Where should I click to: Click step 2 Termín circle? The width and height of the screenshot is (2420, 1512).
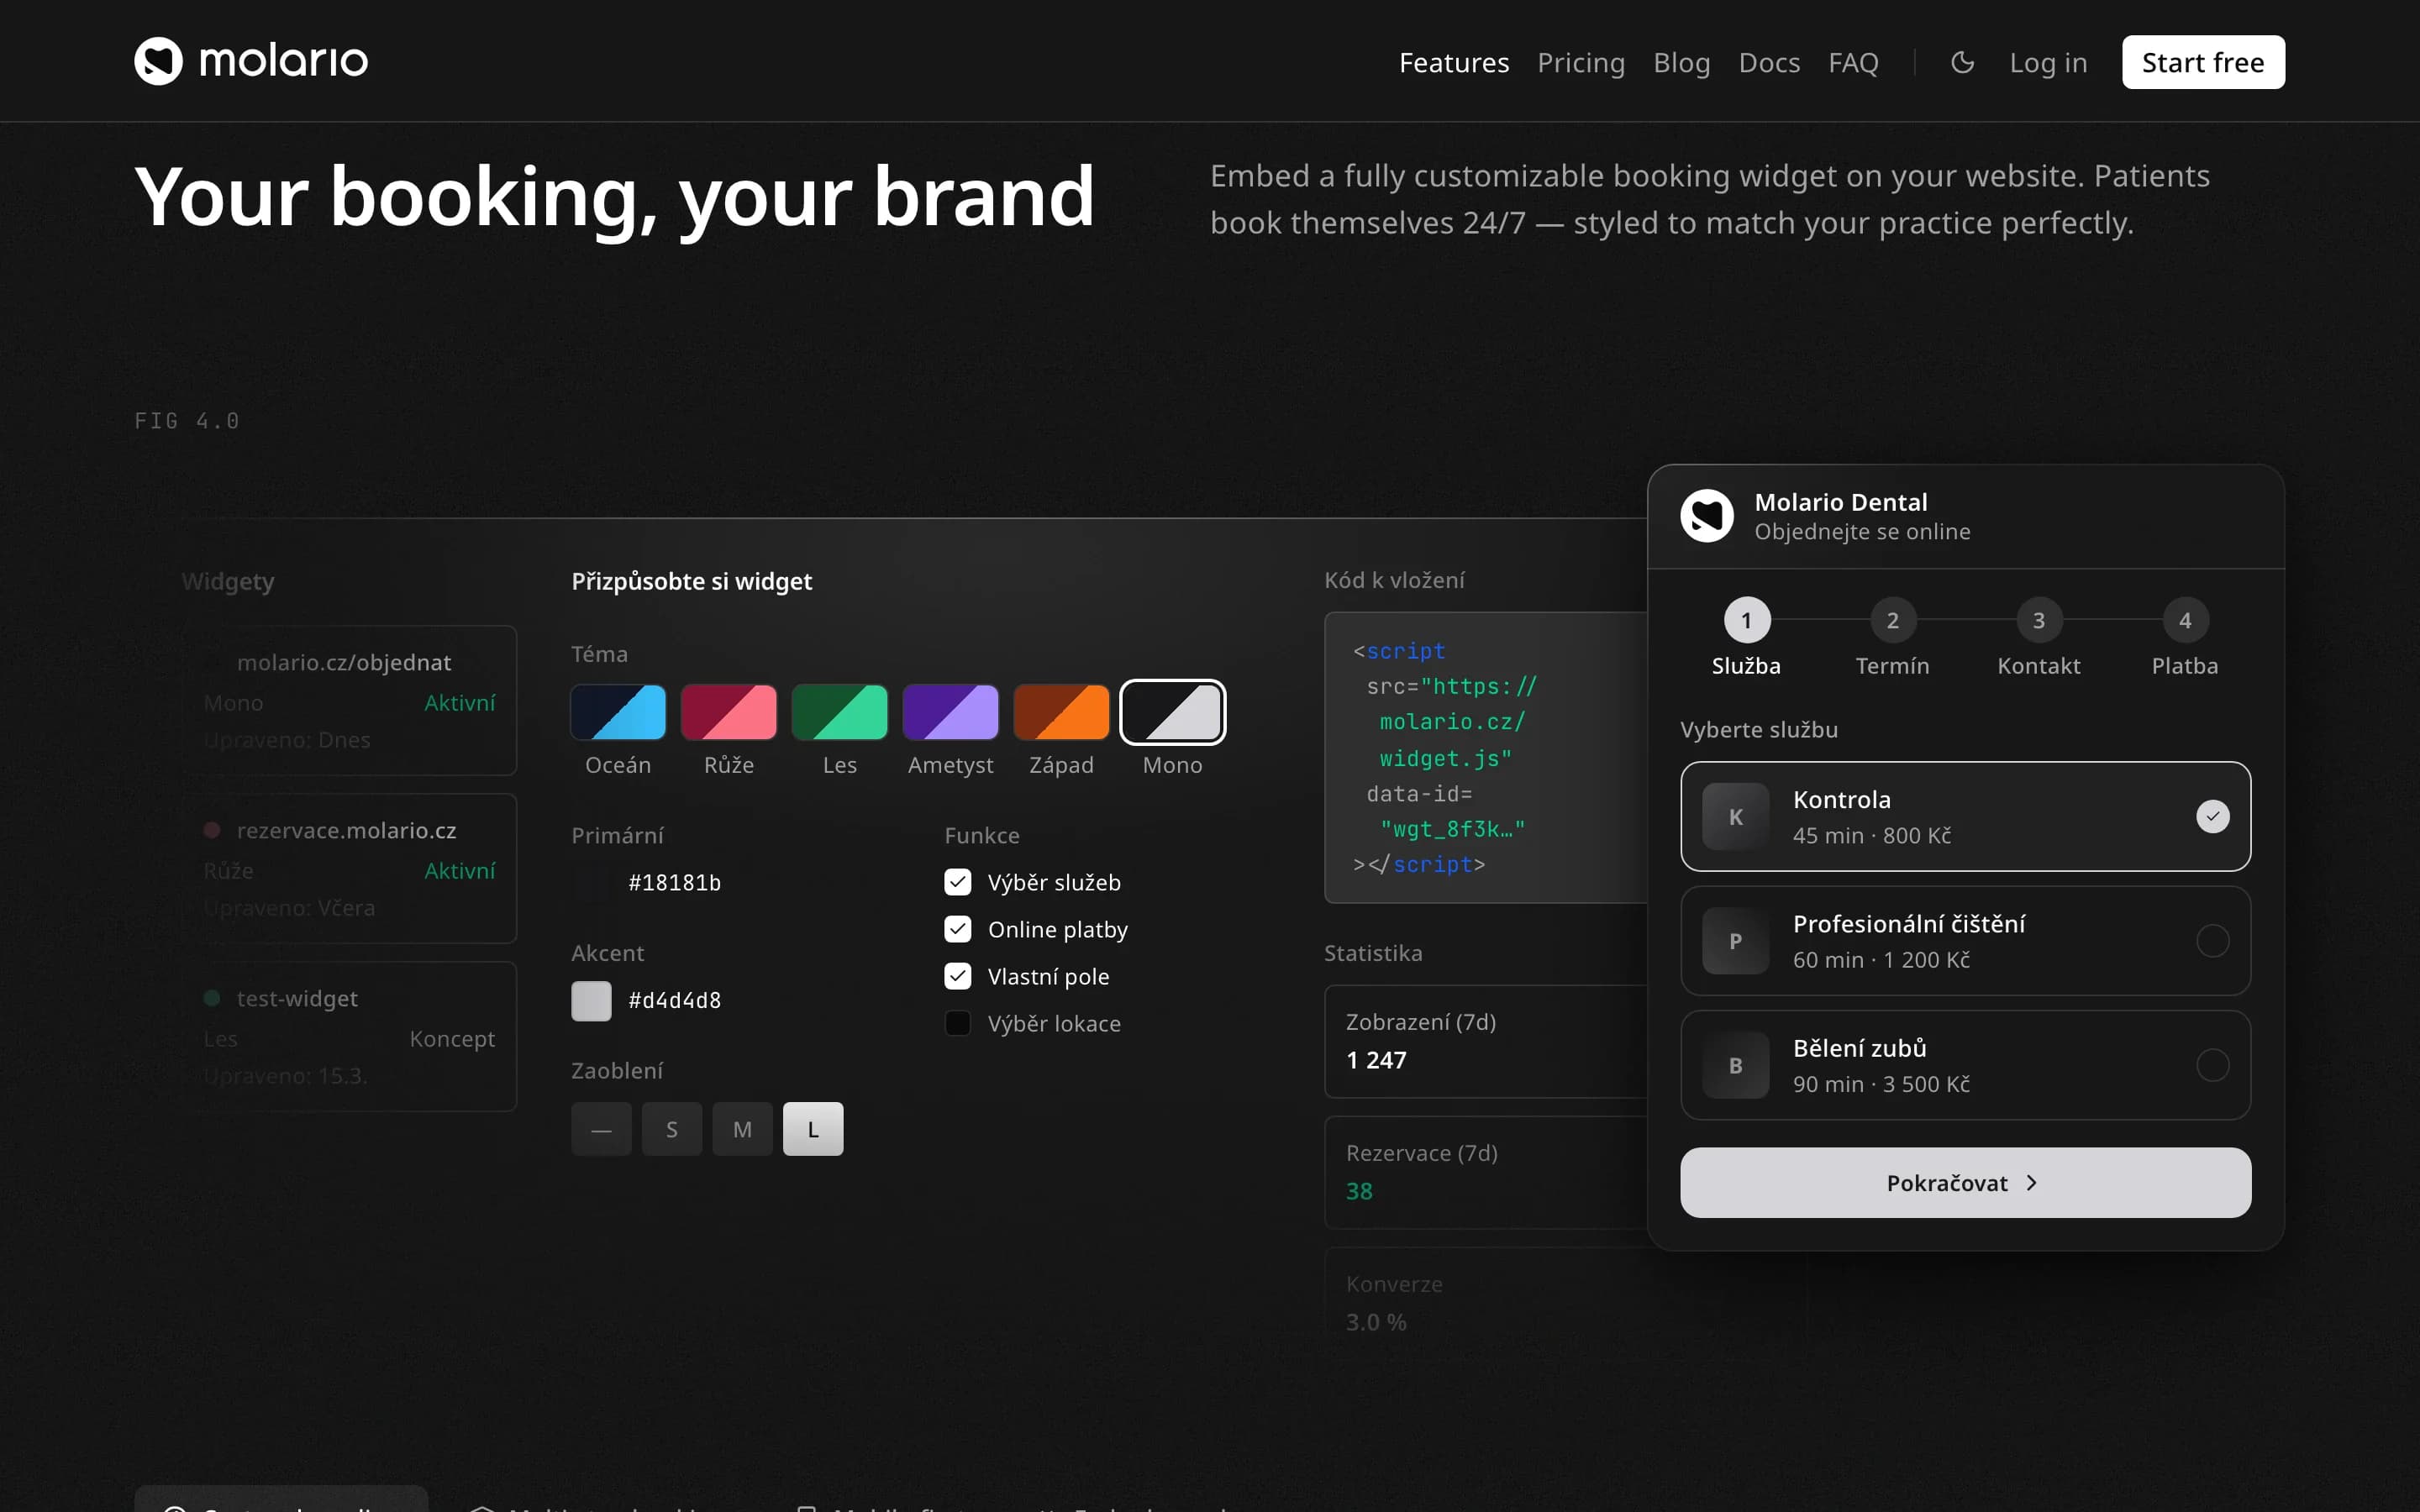(x=1892, y=621)
